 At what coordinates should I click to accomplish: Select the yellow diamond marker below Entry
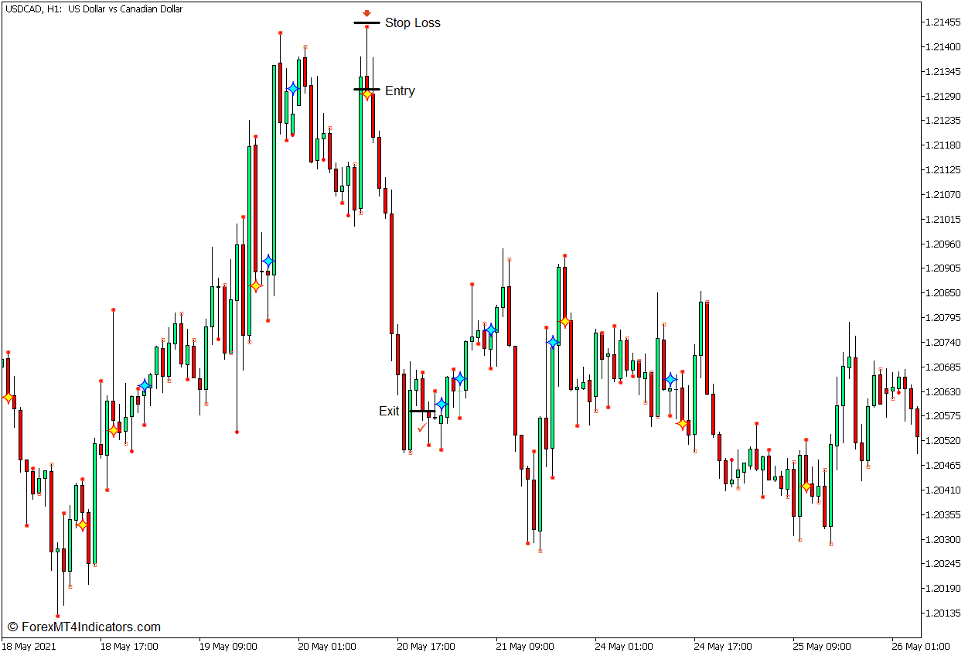click(369, 93)
